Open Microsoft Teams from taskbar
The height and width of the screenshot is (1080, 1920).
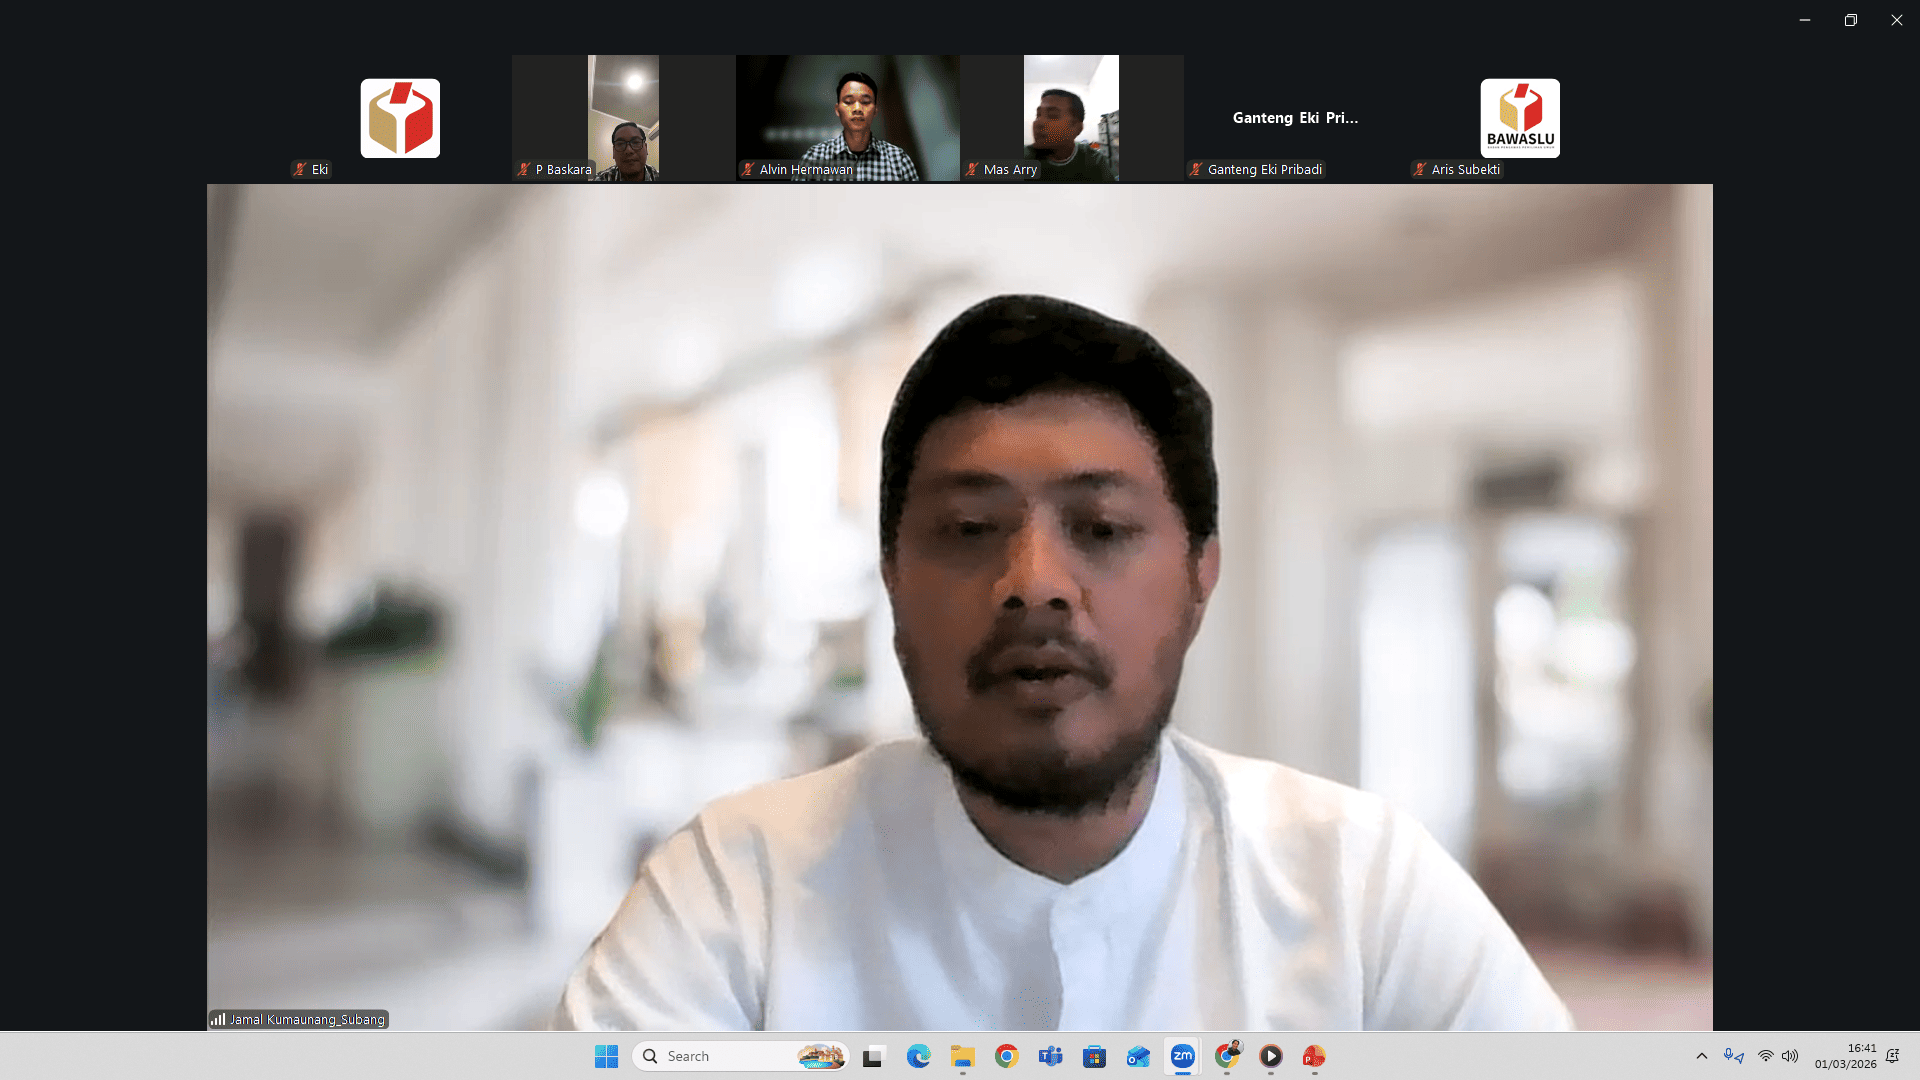(x=1050, y=1056)
